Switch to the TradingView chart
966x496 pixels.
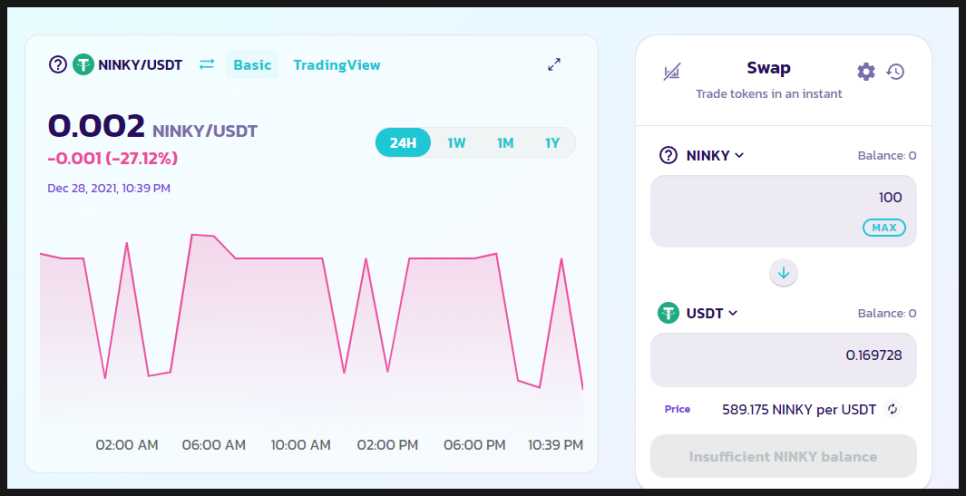[337, 65]
